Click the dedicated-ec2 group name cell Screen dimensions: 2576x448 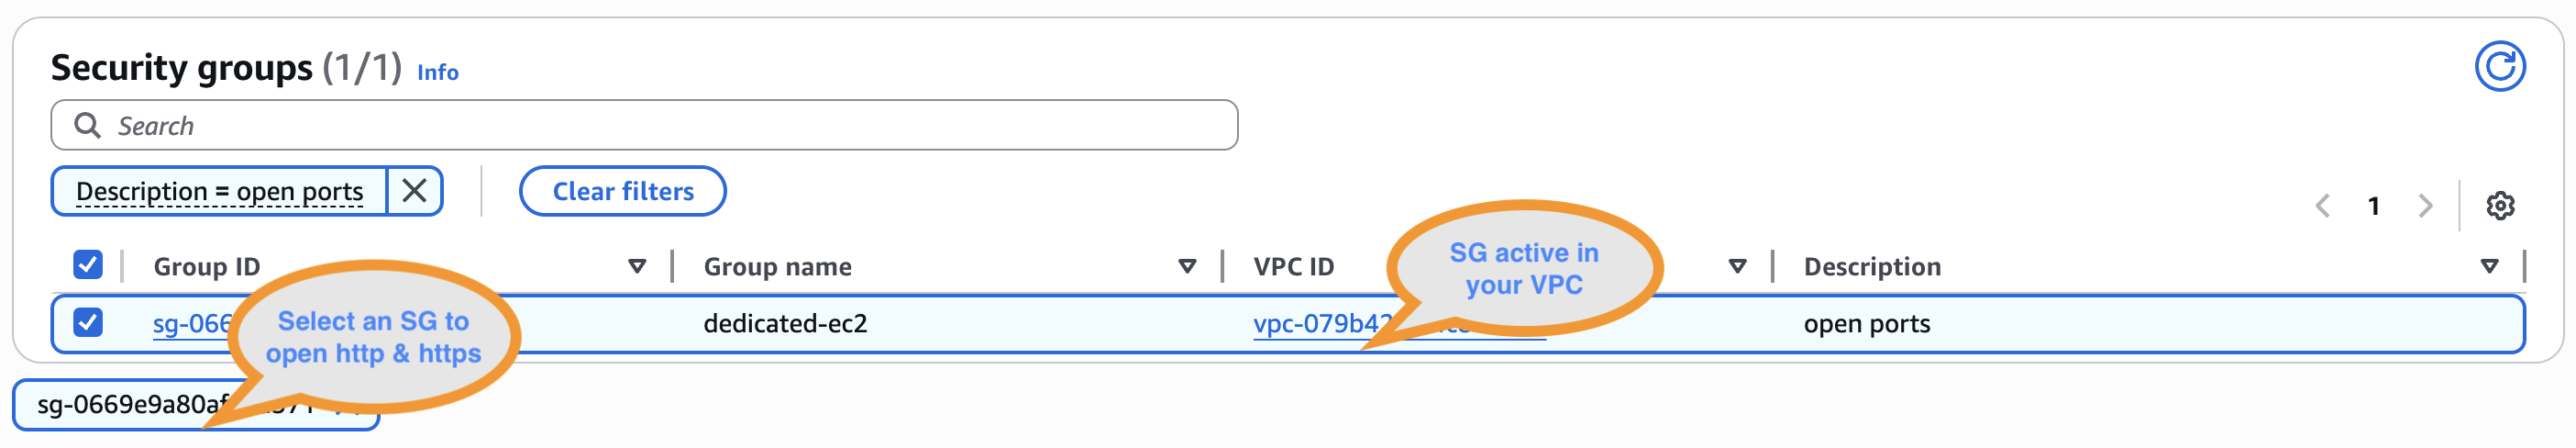pos(785,324)
